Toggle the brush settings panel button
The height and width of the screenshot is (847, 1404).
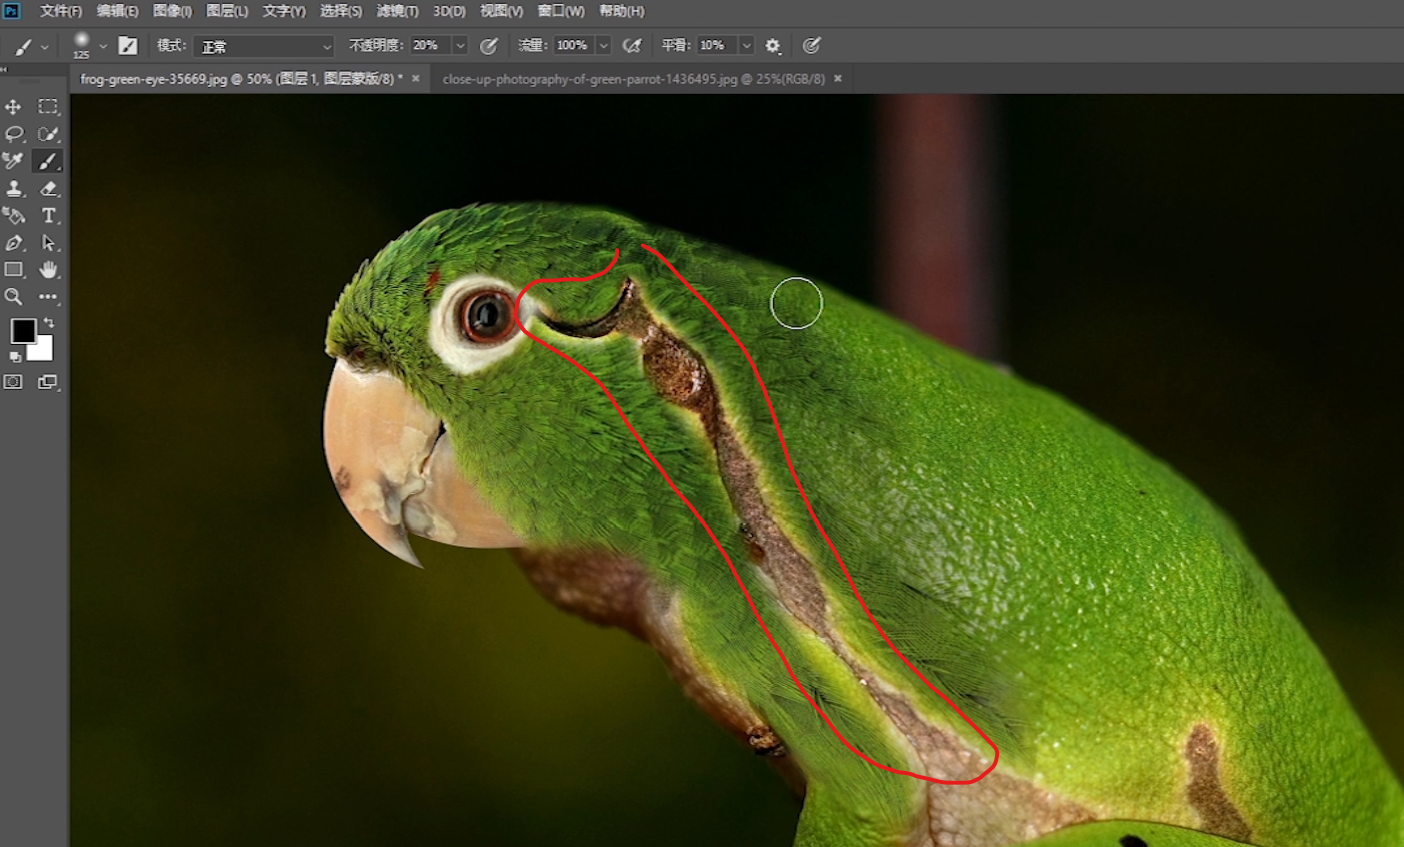tap(128, 45)
